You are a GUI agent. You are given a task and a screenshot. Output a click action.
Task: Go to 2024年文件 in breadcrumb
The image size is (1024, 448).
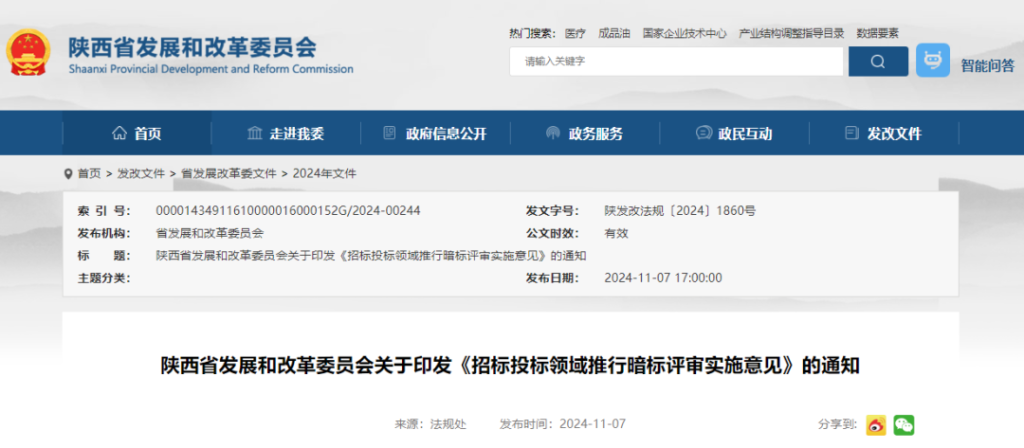pos(325,174)
